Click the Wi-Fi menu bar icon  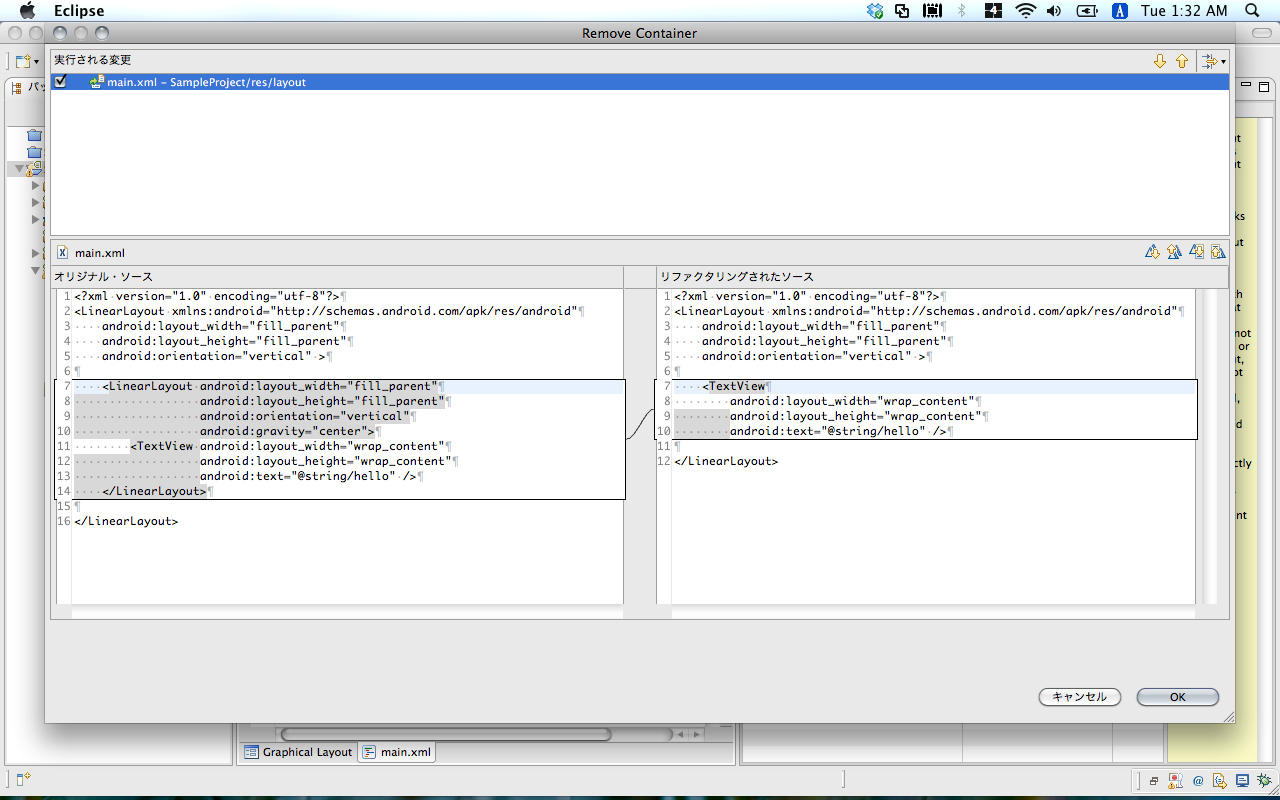pyautogui.click(x=1026, y=11)
